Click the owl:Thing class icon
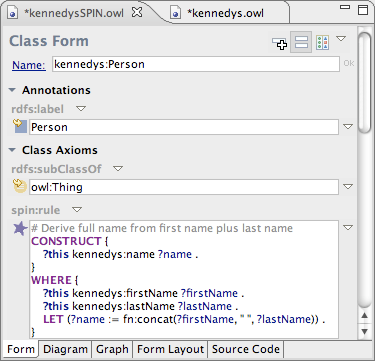Screen dimensions: 375x361 pyautogui.click(x=20, y=186)
